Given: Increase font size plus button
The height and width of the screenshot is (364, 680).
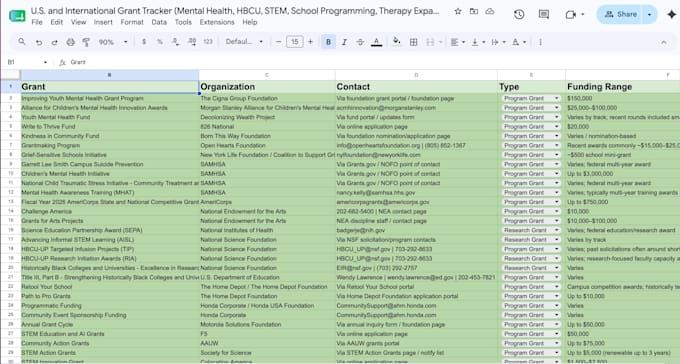Looking at the screenshot, I should click(310, 42).
